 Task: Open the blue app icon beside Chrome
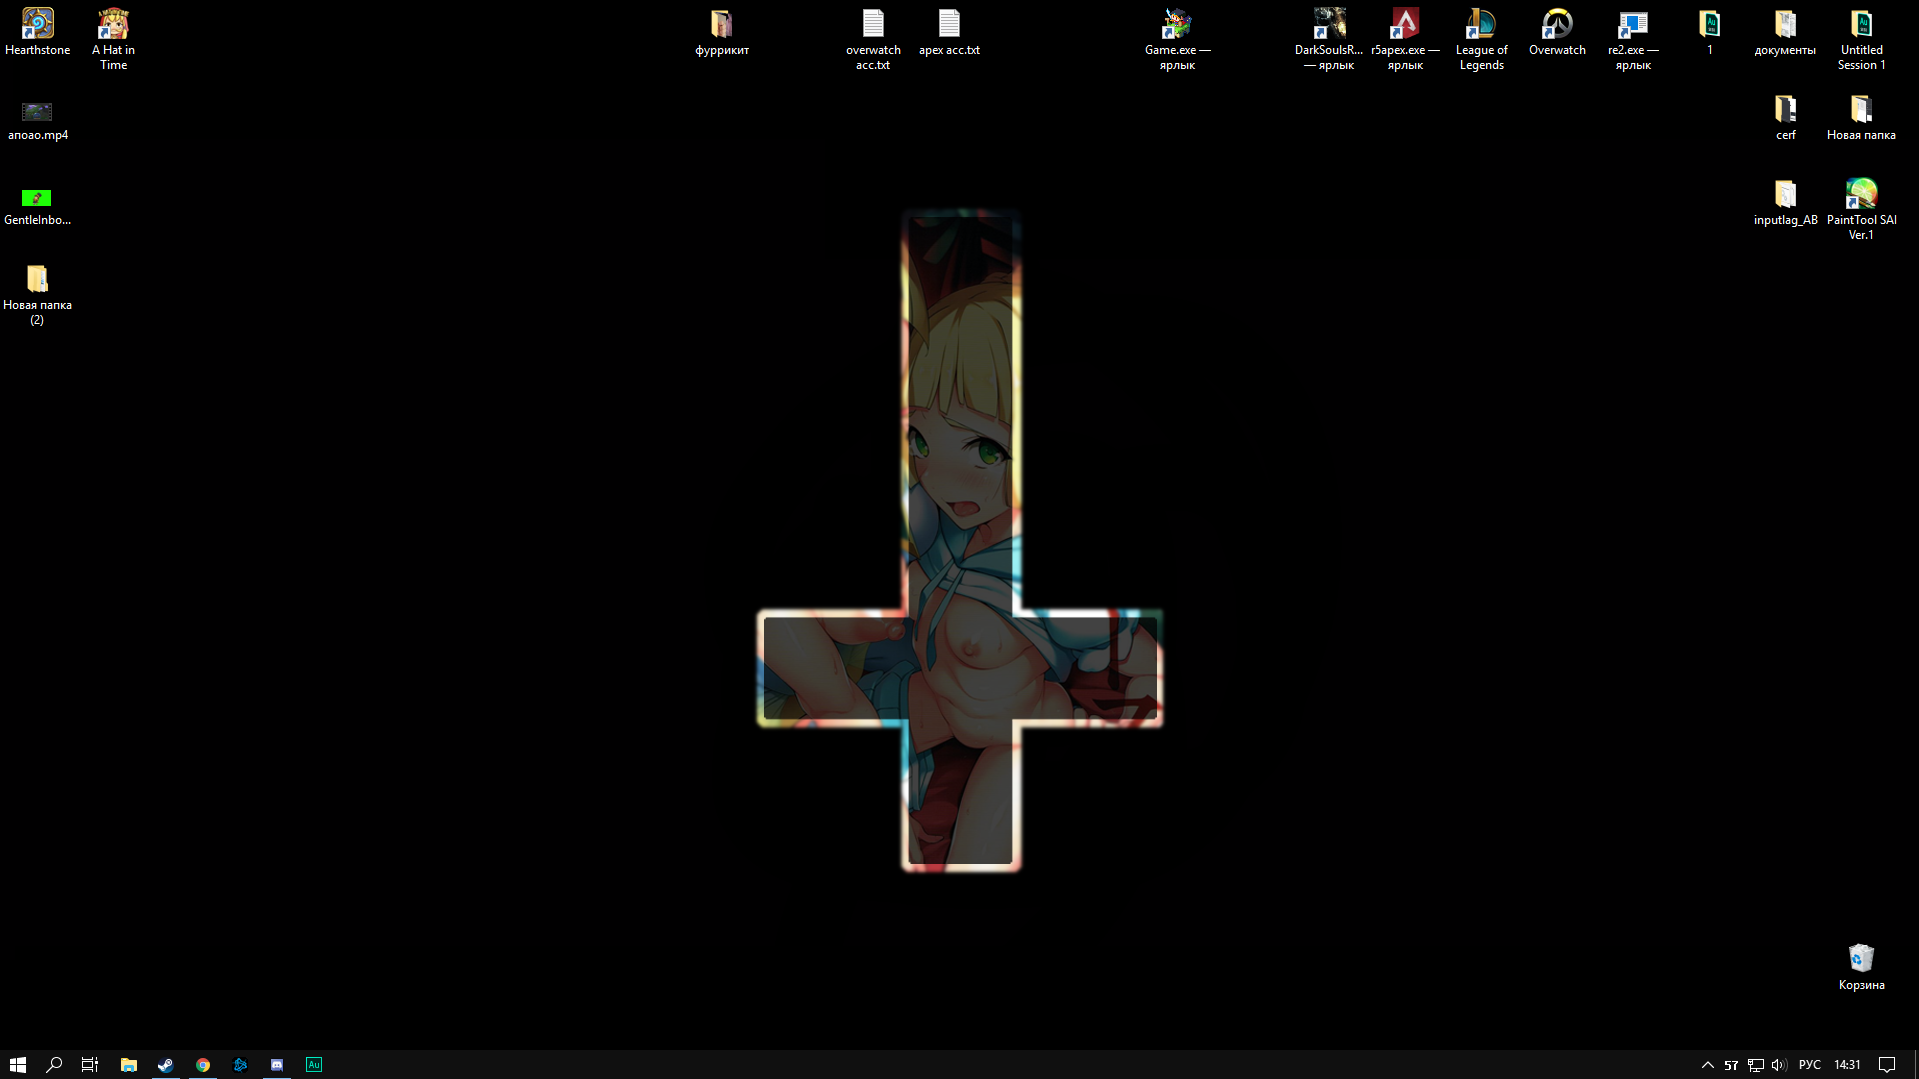click(x=240, y=1064)
